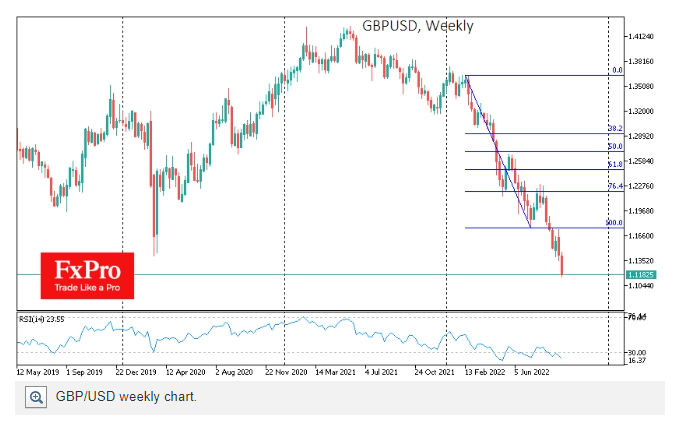Click the 'GBP/USD weekly chart.' caption
The width and height of the screenshot is (674, 425).
point(126,396)
